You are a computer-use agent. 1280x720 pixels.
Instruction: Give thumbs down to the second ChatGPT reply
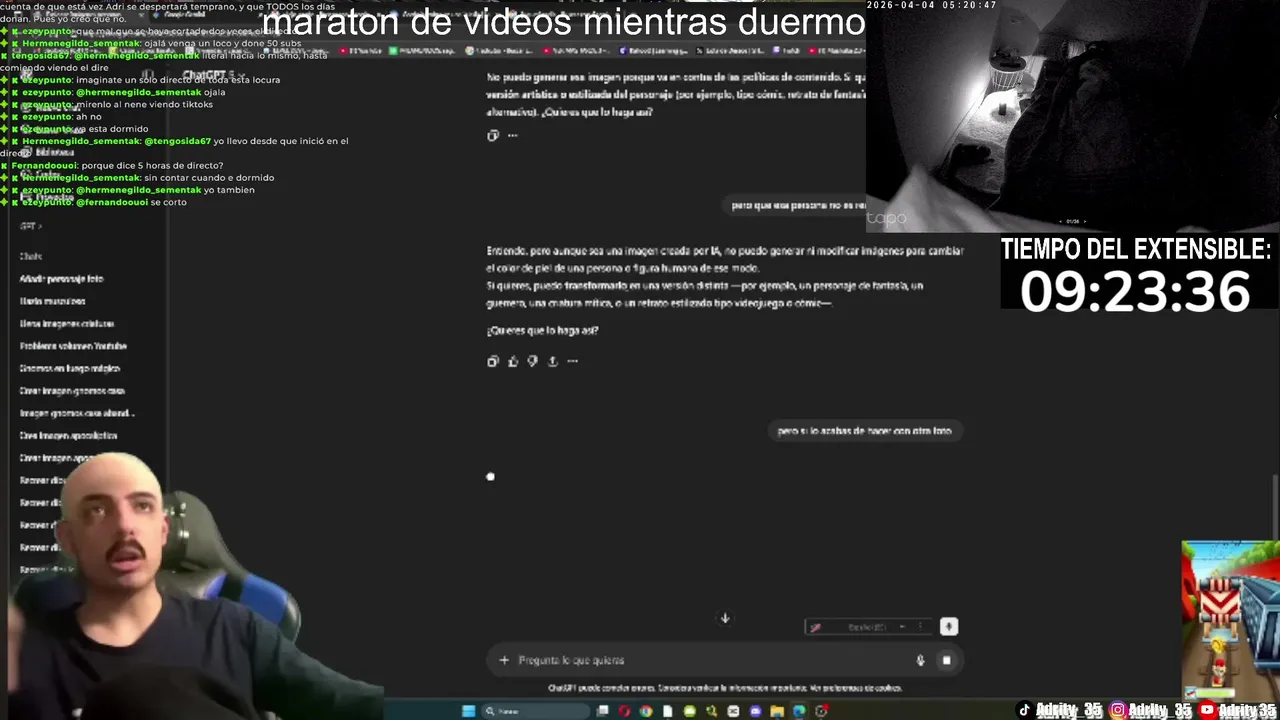[x=532, y=361]
